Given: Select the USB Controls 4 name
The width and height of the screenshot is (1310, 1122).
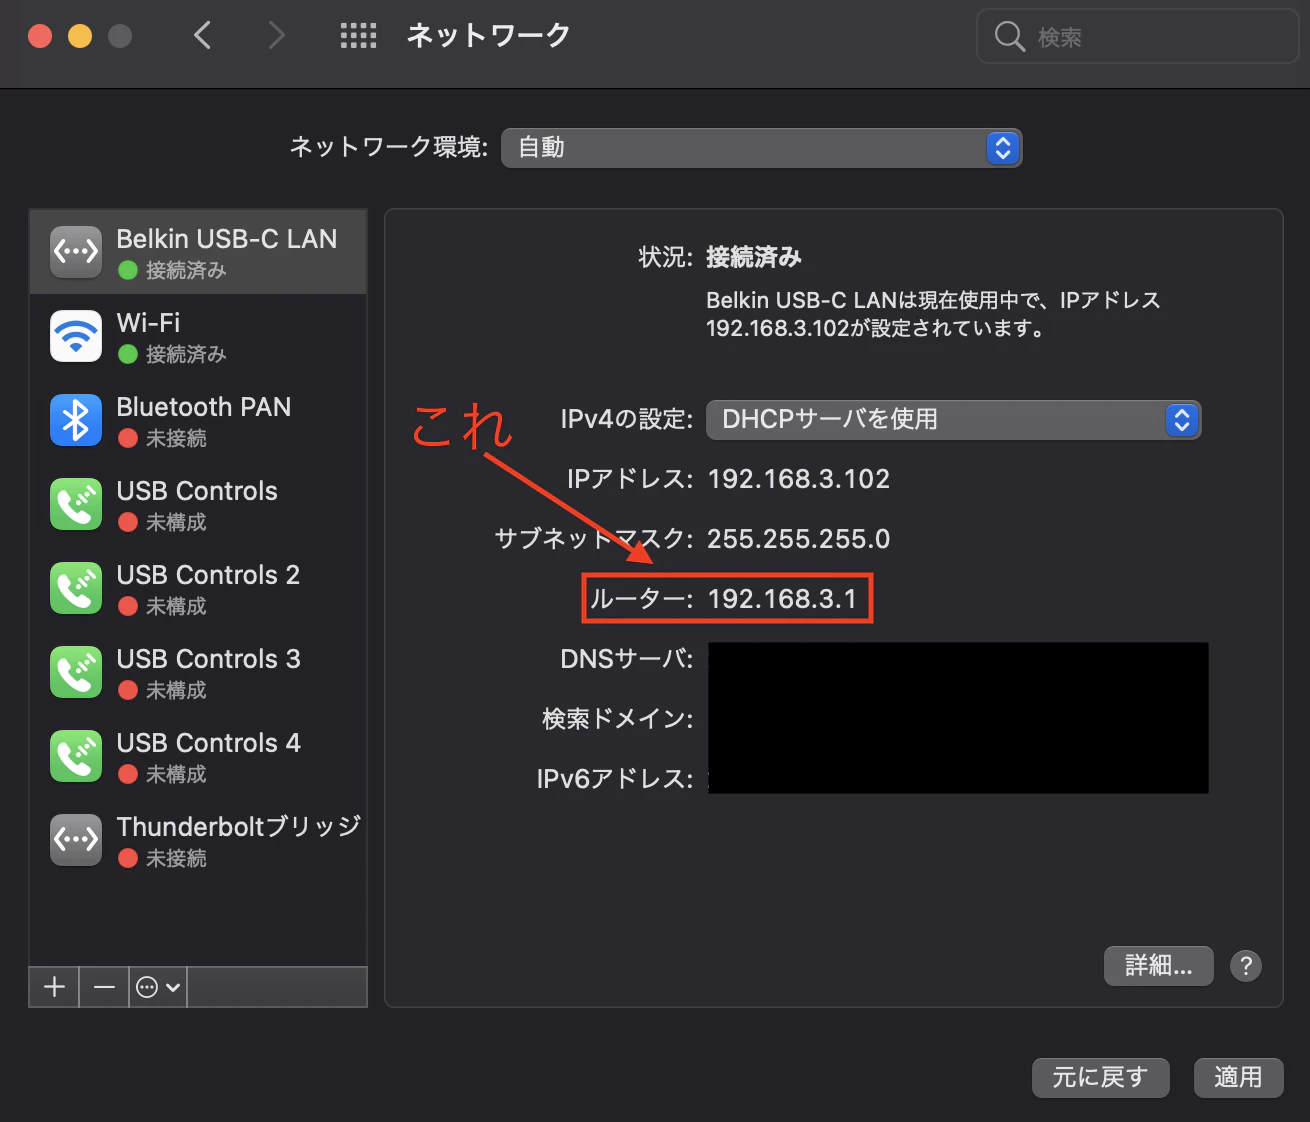Looking at the screenshot, I should point(208,743).
